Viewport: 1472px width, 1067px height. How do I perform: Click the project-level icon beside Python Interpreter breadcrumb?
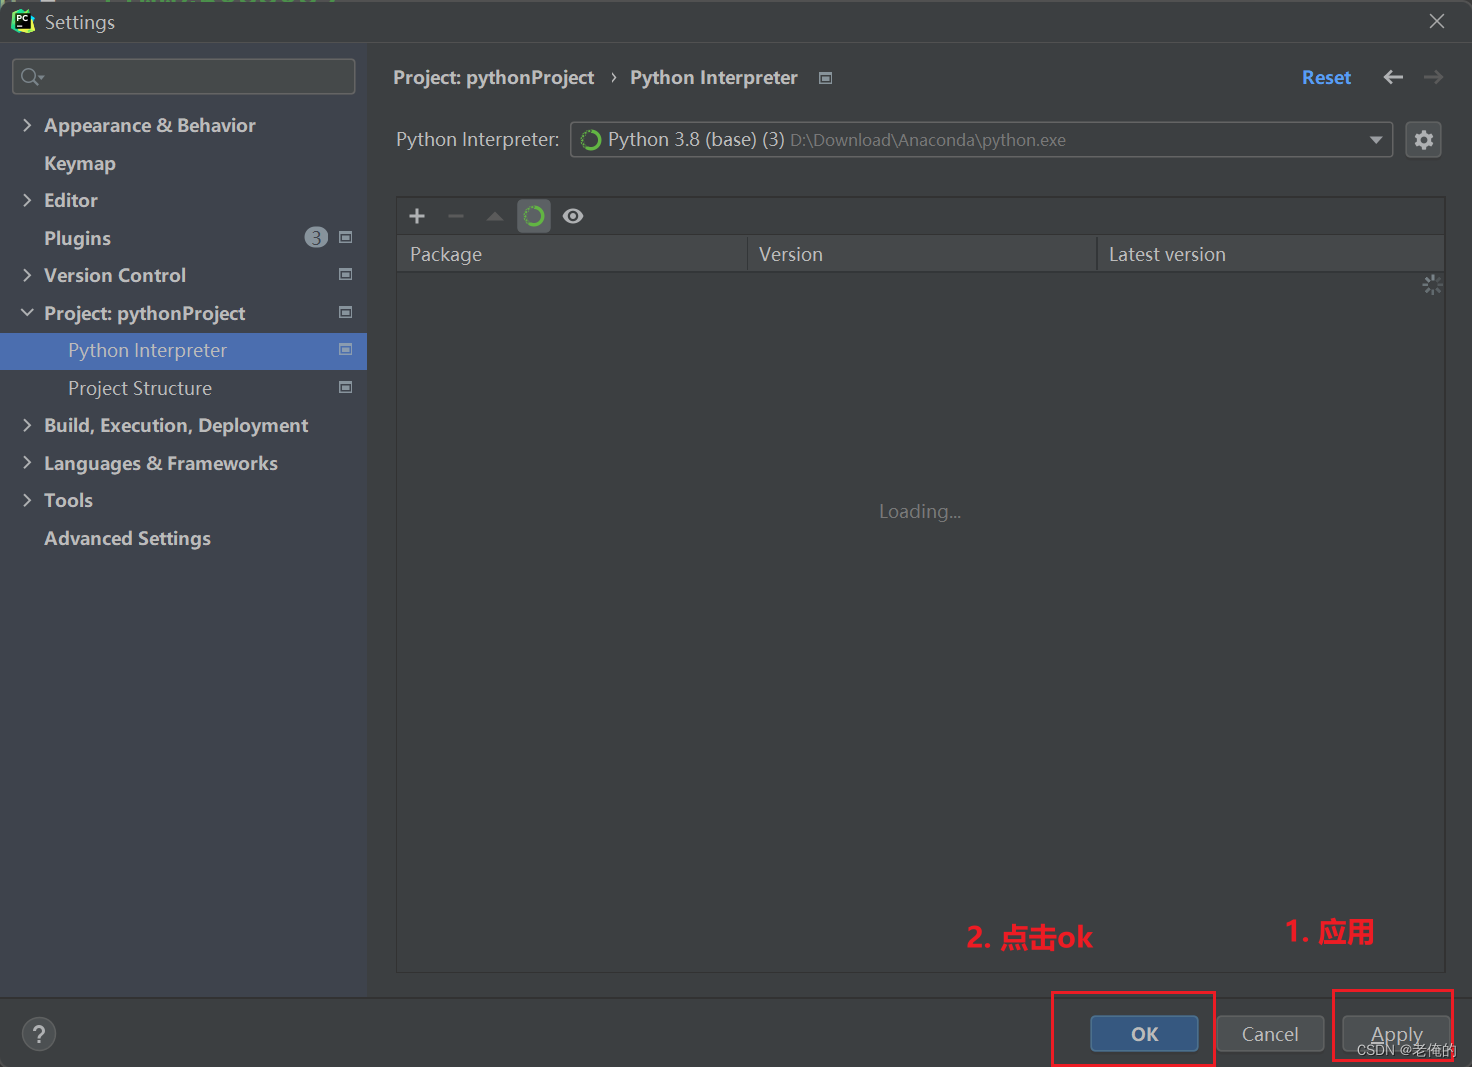pos(825,78)
